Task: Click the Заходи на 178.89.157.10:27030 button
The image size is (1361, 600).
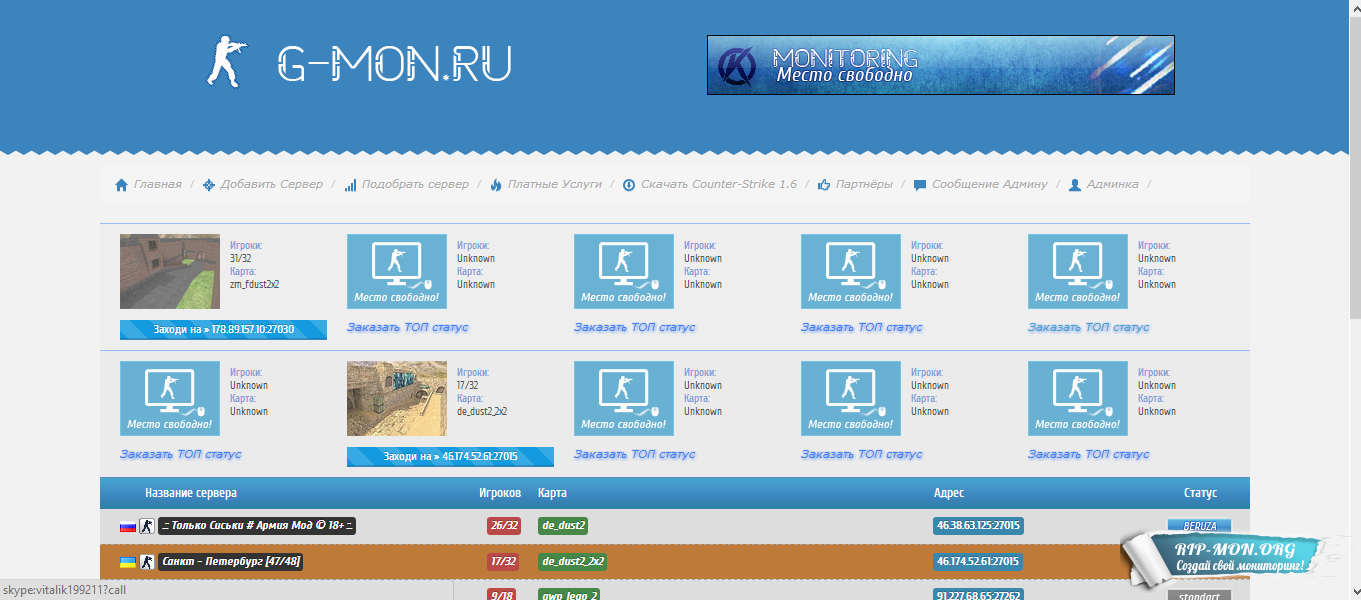Action: 223,330
